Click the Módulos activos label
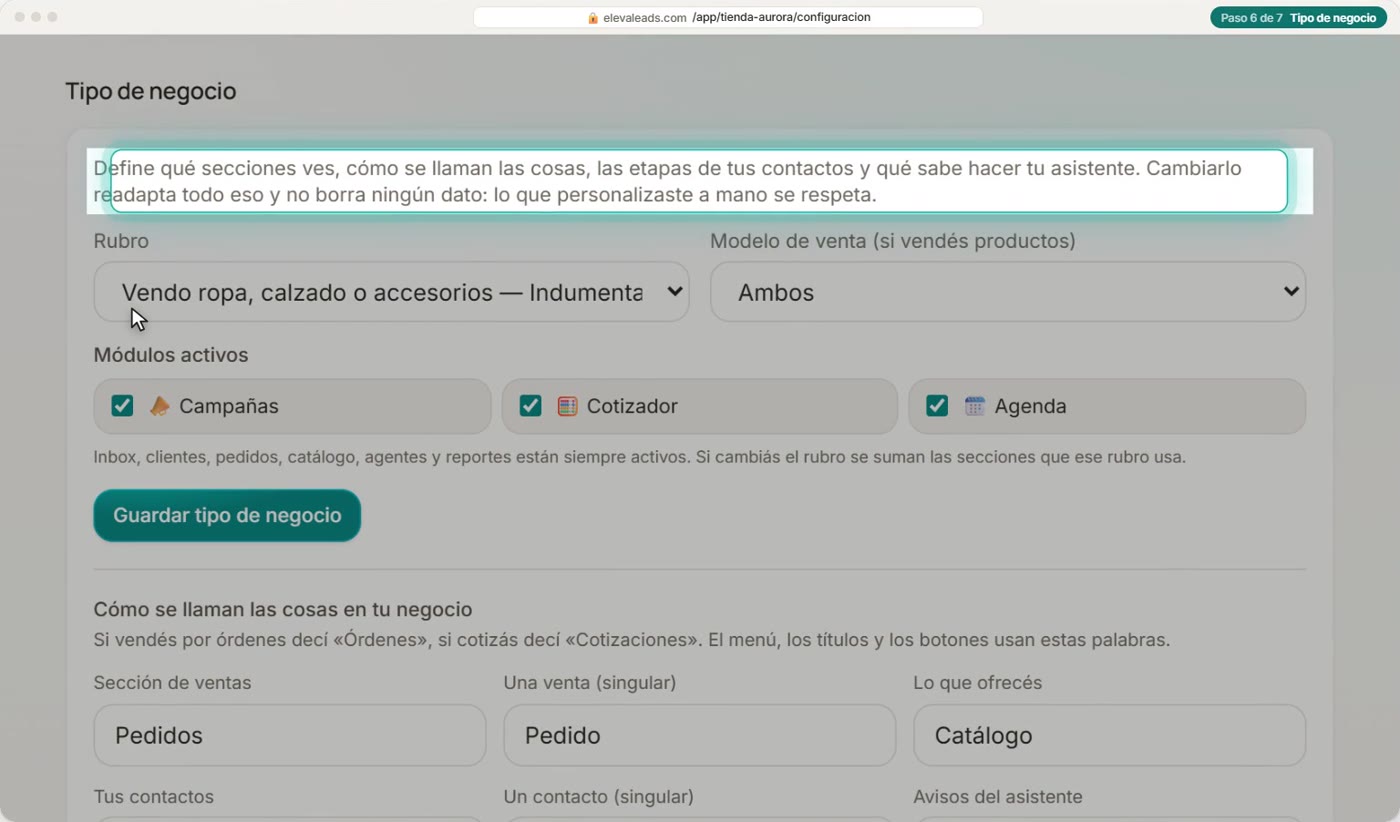 pyautogui.click(x=171, y=355)
